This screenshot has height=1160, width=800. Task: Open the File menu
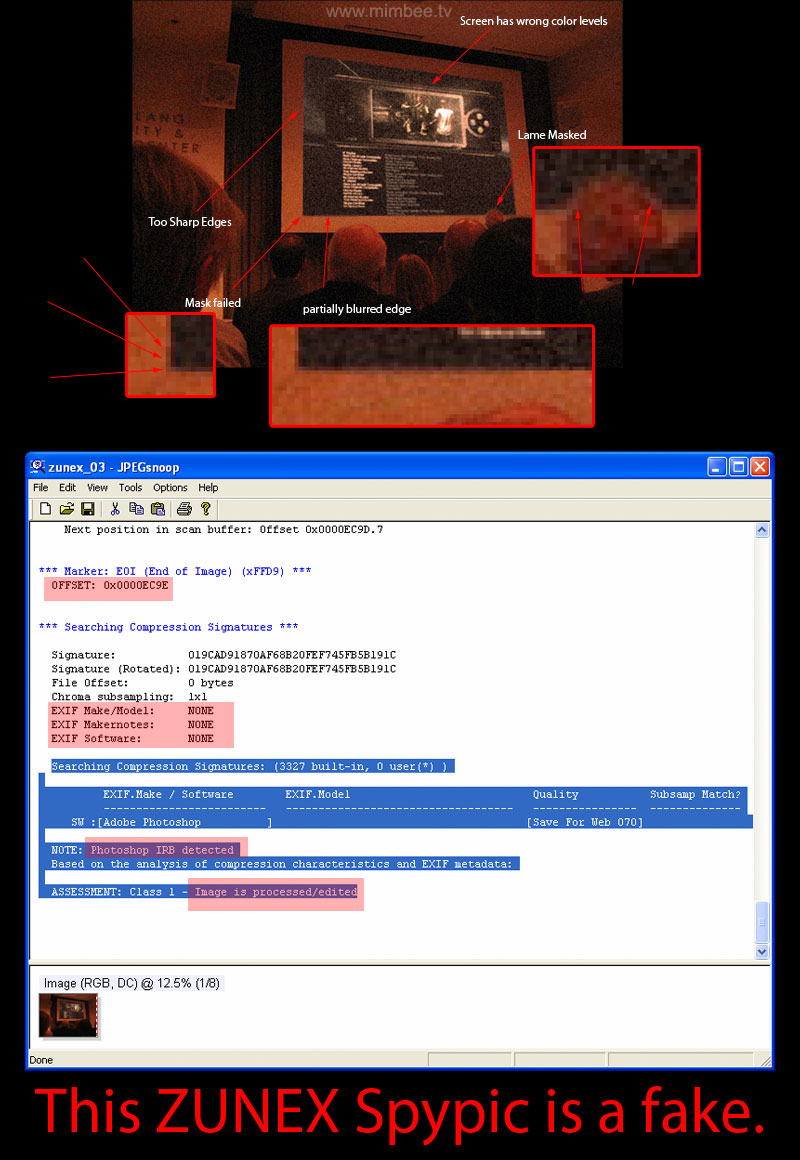coord(41,488)
